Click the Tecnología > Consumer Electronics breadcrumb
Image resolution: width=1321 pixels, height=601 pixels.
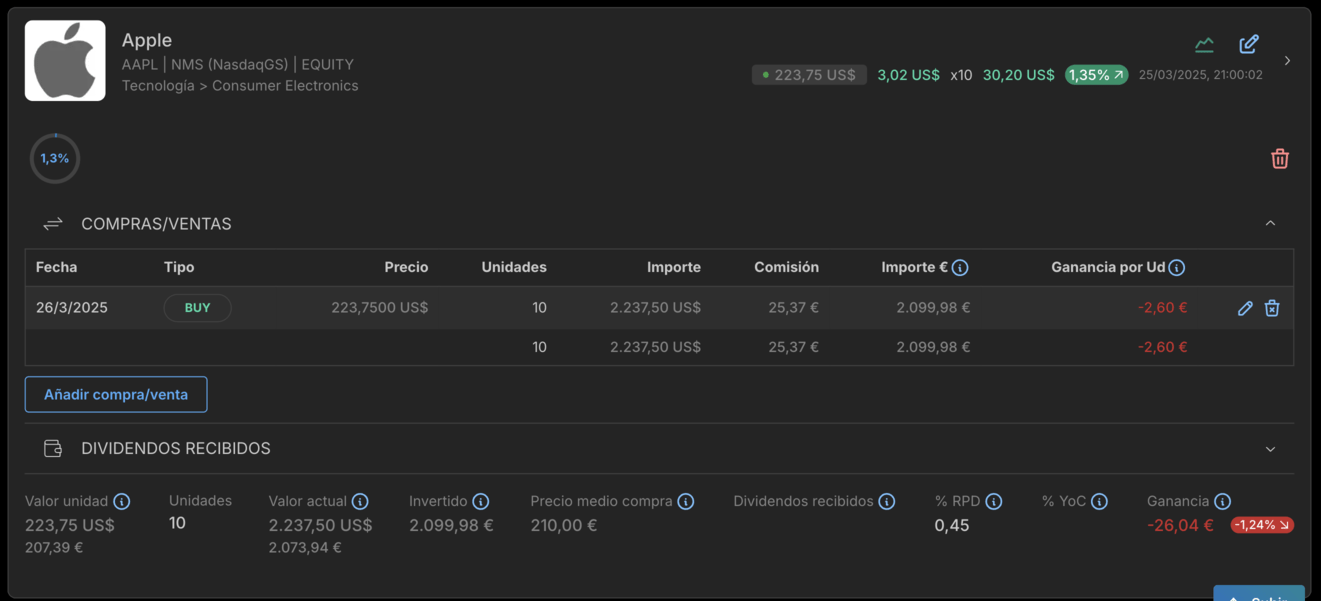pos(240,86)
